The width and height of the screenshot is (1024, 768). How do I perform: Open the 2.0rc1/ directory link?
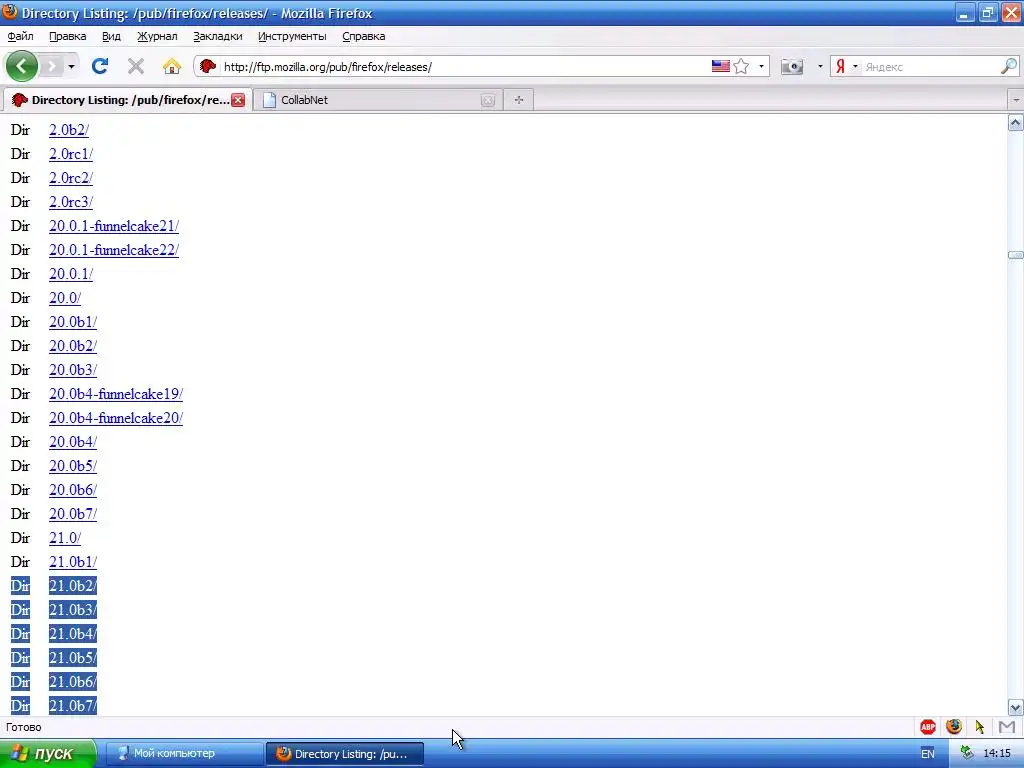coord(71,154)
